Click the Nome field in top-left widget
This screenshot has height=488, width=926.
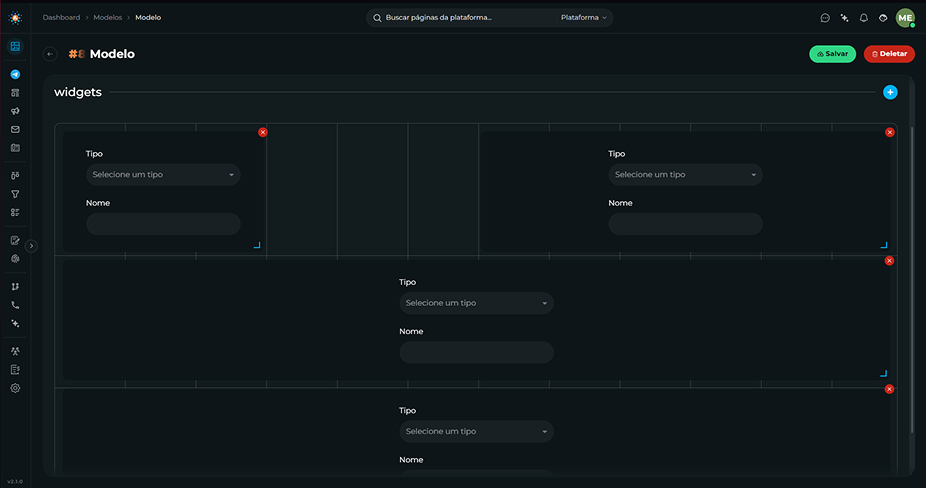pos(163,224)
